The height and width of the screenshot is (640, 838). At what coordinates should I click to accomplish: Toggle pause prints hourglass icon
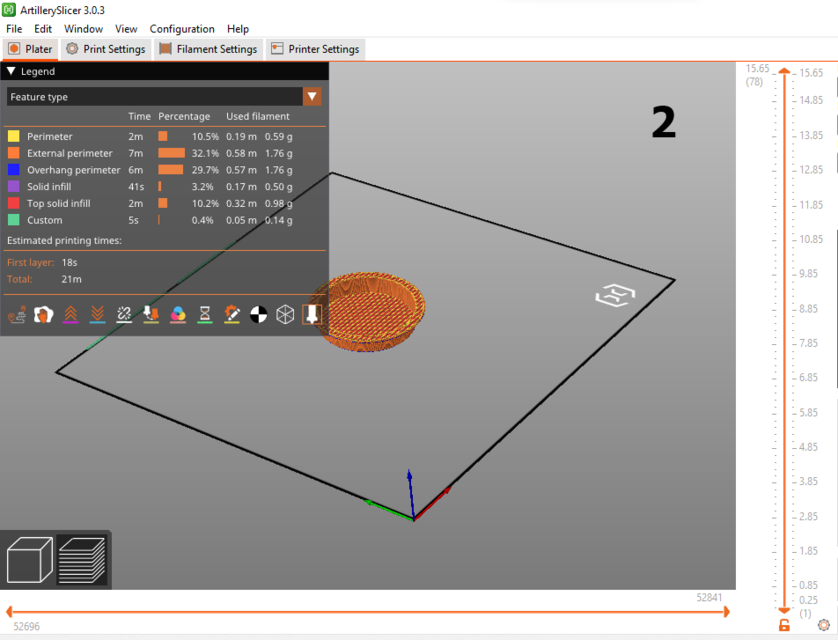pyautogui.click(x=205, y=313)
